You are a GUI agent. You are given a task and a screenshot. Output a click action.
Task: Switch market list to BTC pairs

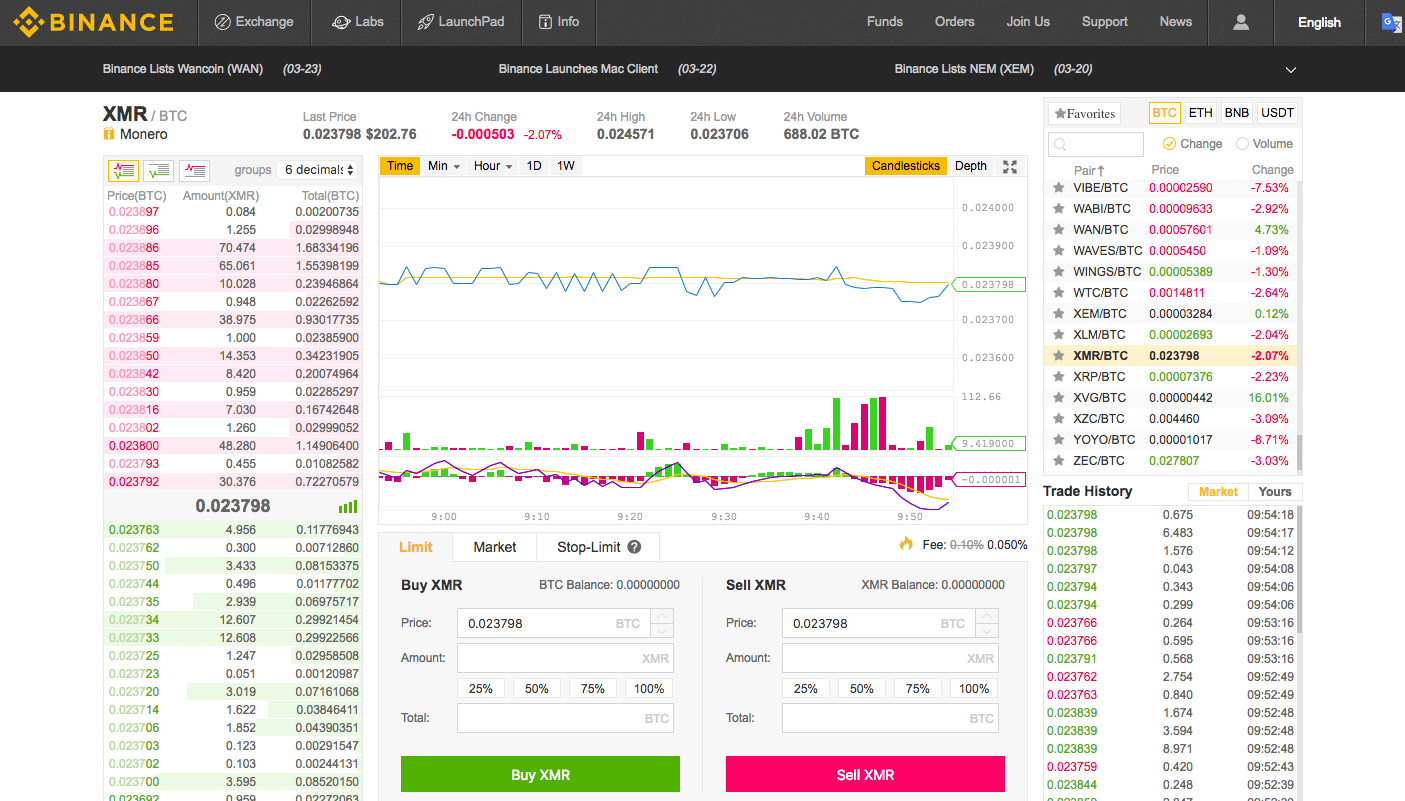point(1164,113)
